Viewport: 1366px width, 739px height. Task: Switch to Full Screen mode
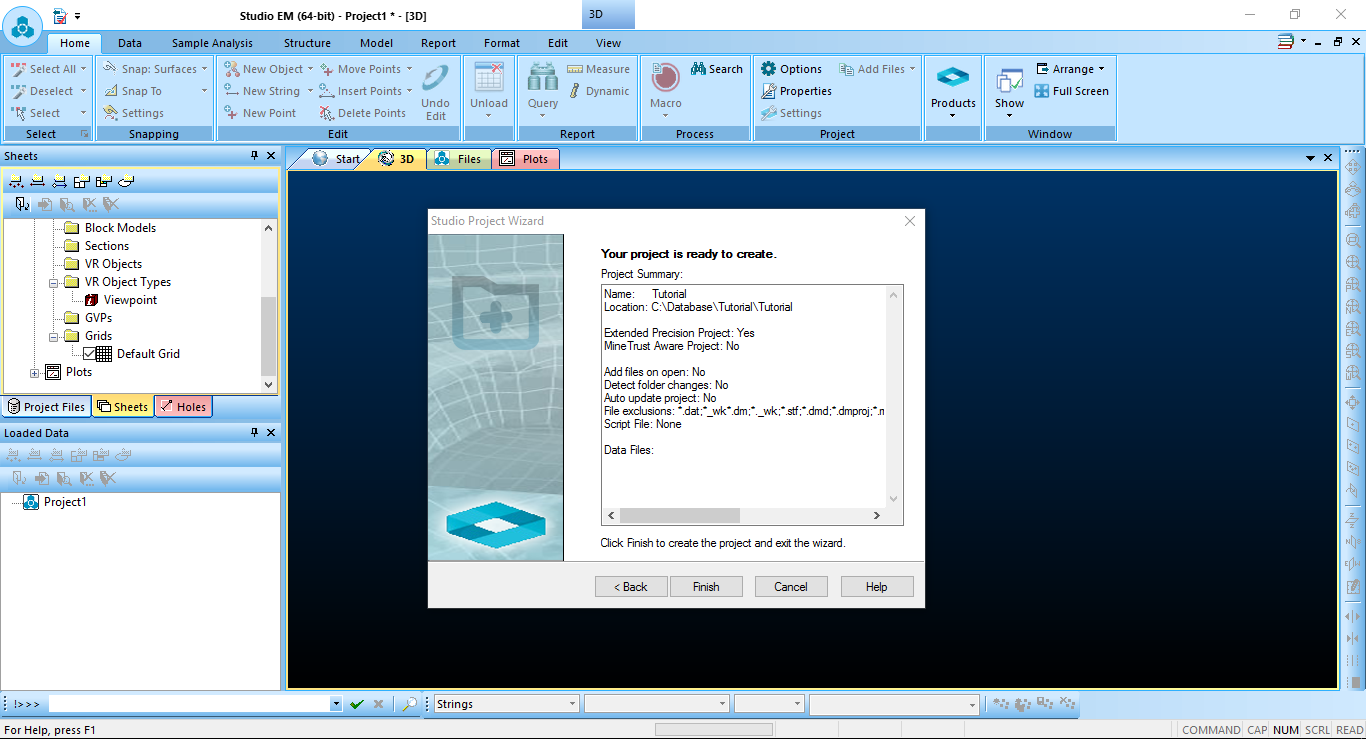click(x=1071, y=91)
